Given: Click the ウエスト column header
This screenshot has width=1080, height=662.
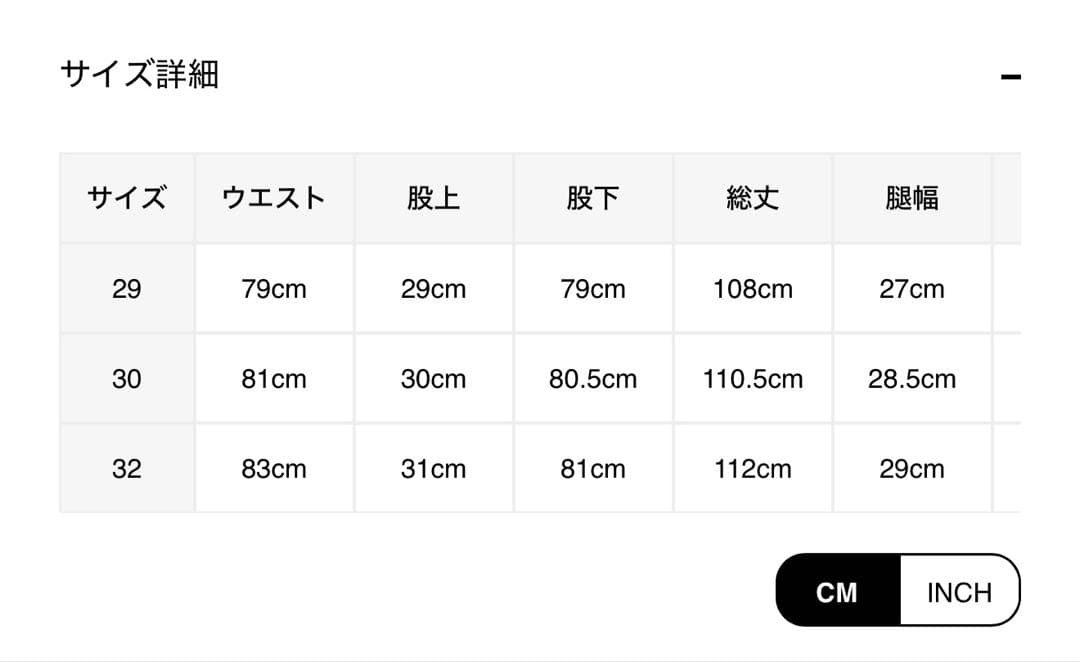Looking at the screenshot, I should point(274,198).
